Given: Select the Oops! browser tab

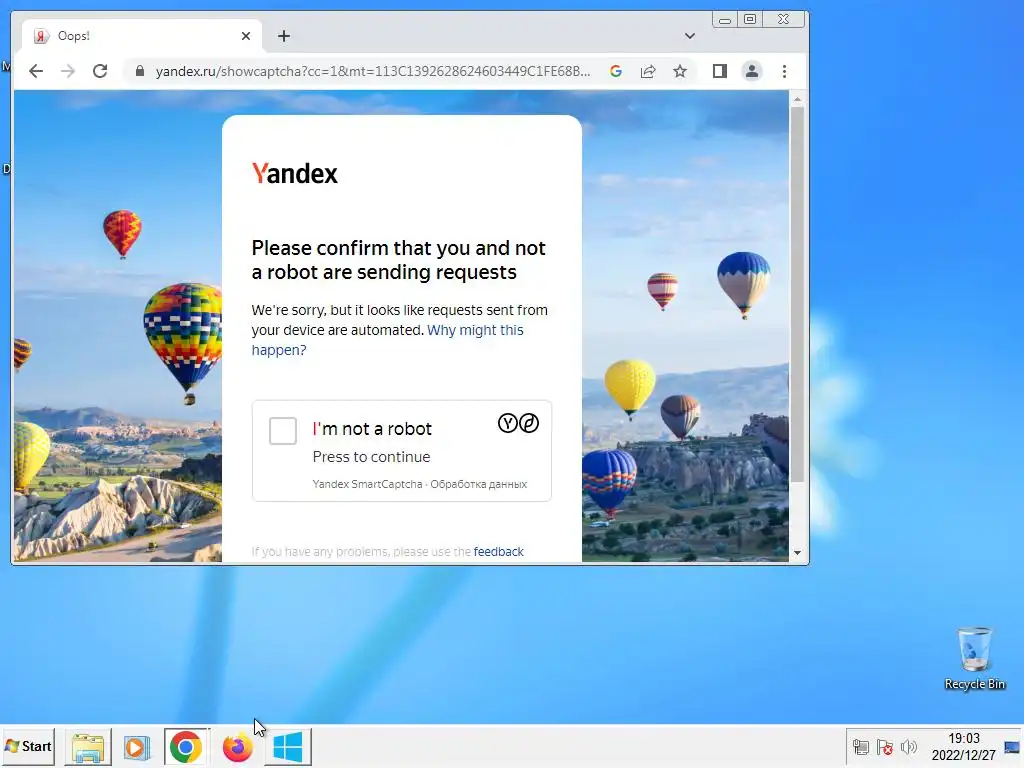Looking at the screenshot, I should [142, 36].
